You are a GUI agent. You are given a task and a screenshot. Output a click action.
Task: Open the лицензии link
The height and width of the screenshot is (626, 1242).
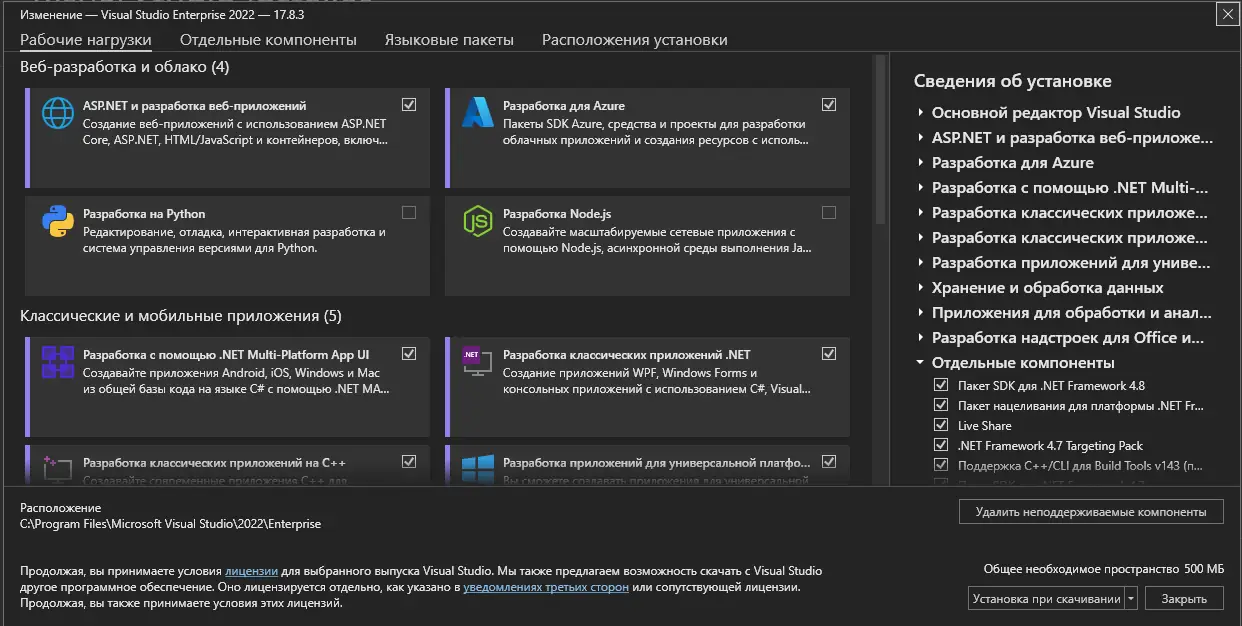tap(250, 570)
